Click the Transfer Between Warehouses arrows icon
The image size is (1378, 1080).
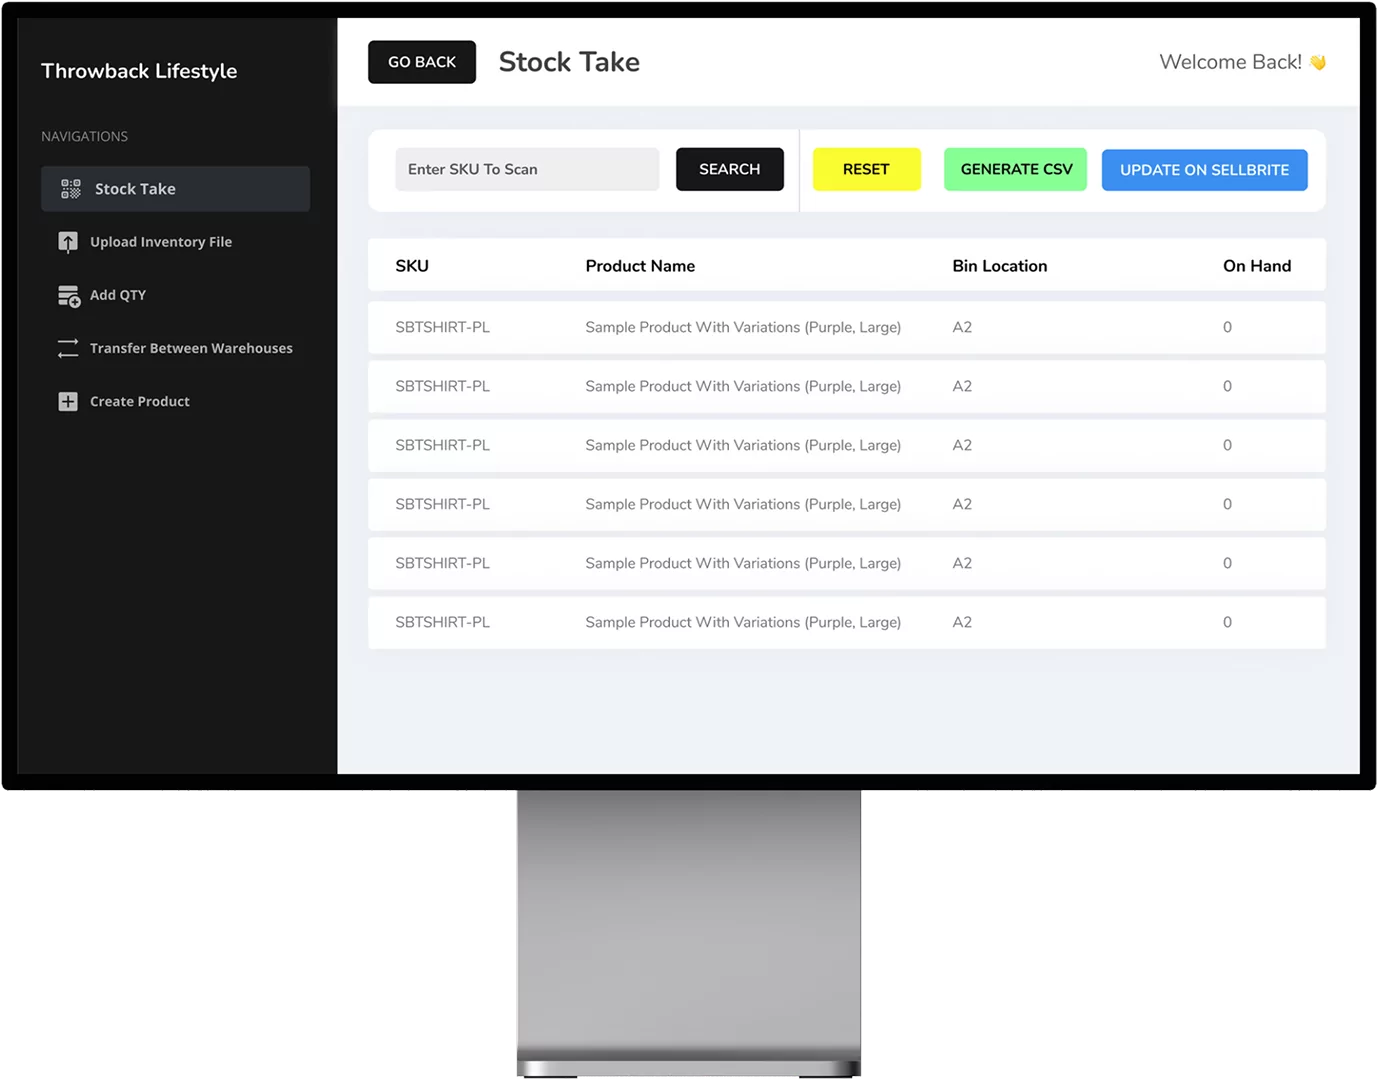tap(67, 348)
